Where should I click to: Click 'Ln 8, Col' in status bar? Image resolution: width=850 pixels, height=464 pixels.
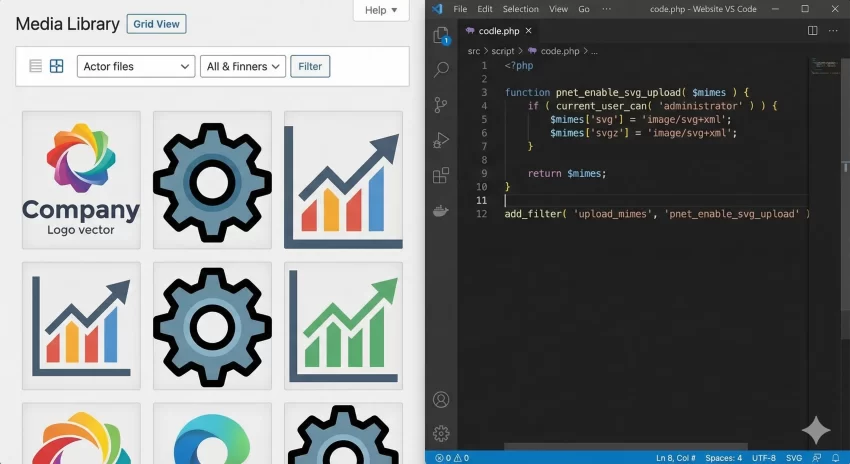[x=675, y=458]
